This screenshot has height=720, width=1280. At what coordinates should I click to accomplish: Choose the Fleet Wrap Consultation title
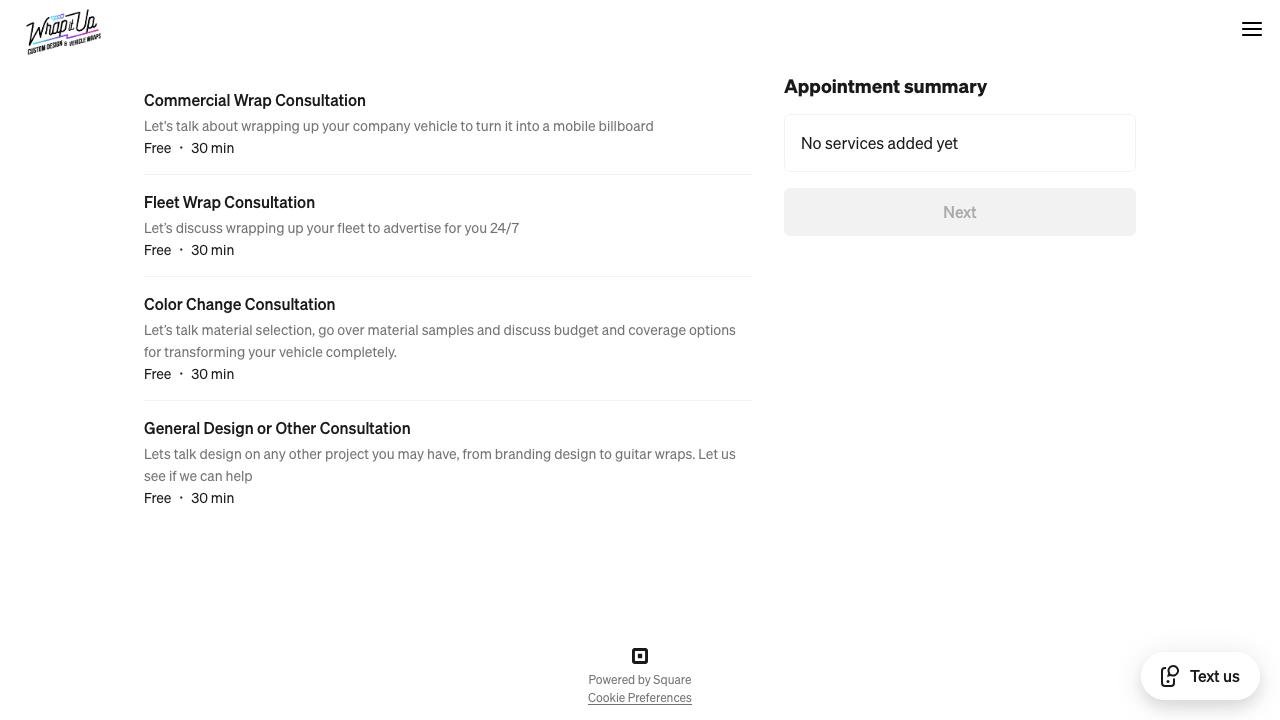click(229, 202)
